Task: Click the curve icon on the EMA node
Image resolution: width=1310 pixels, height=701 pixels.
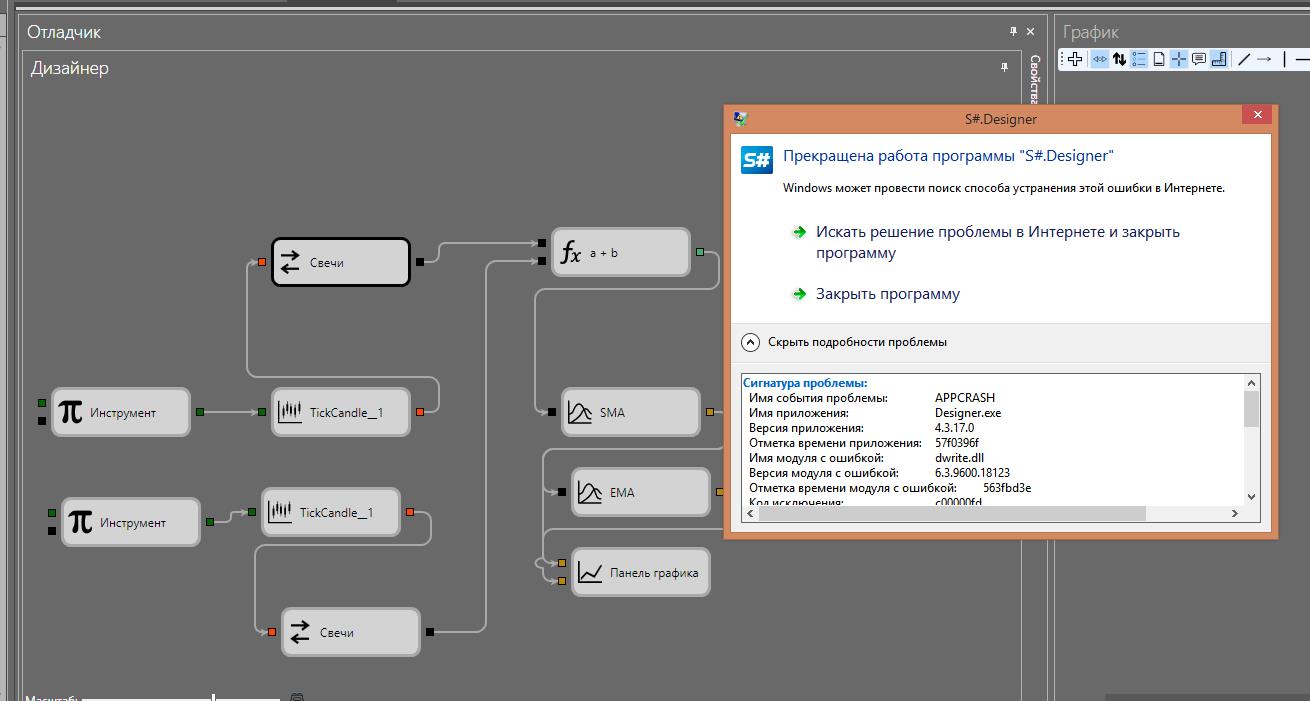Action: pos(590,492)
